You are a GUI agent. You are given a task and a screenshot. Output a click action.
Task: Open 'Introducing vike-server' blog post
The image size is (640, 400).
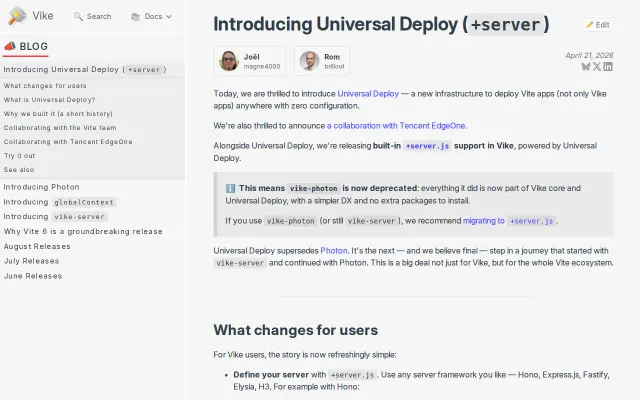click(x=56, y=217)
